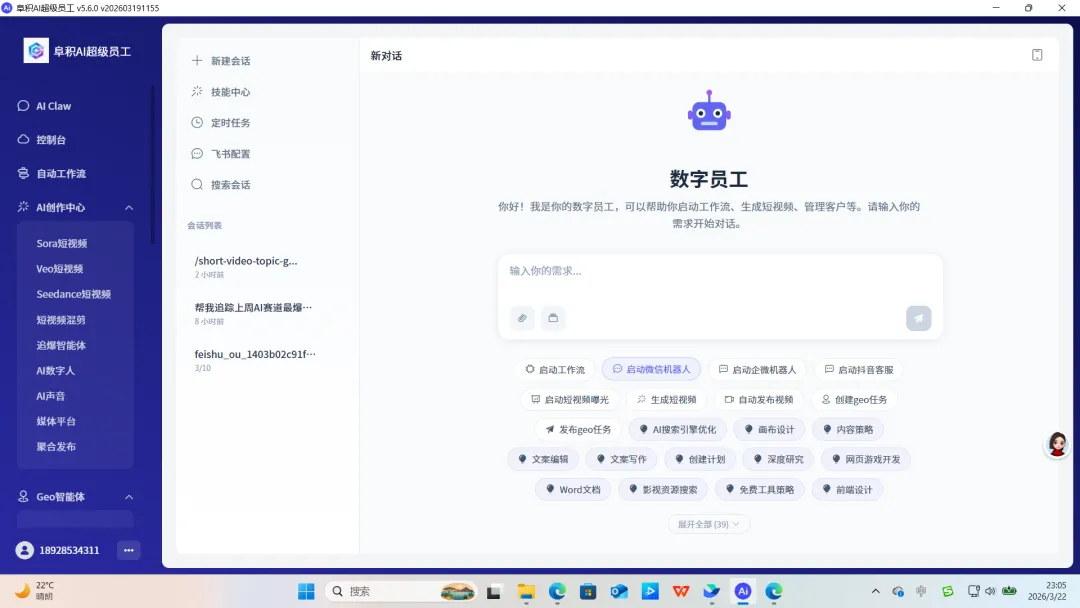Select the 创建计划 chip

[x=700, y=459]
